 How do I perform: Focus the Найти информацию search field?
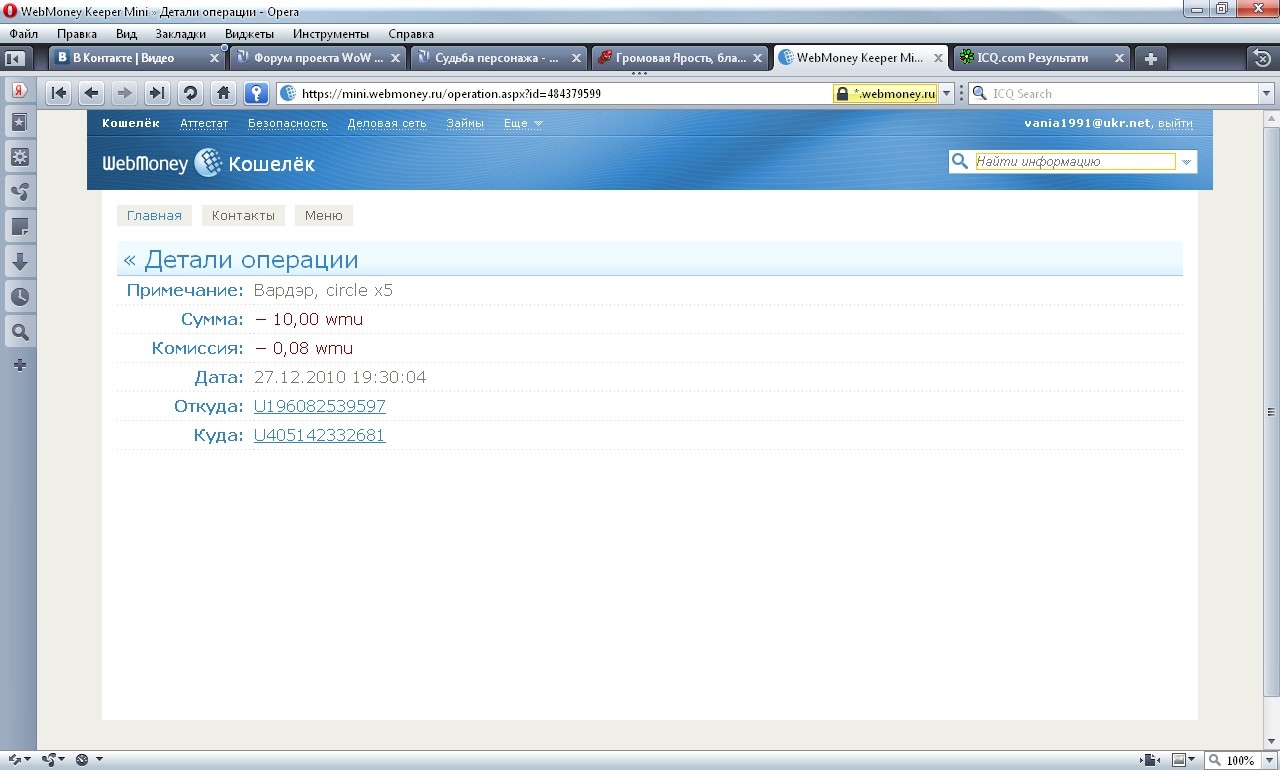coord(1075,162)
